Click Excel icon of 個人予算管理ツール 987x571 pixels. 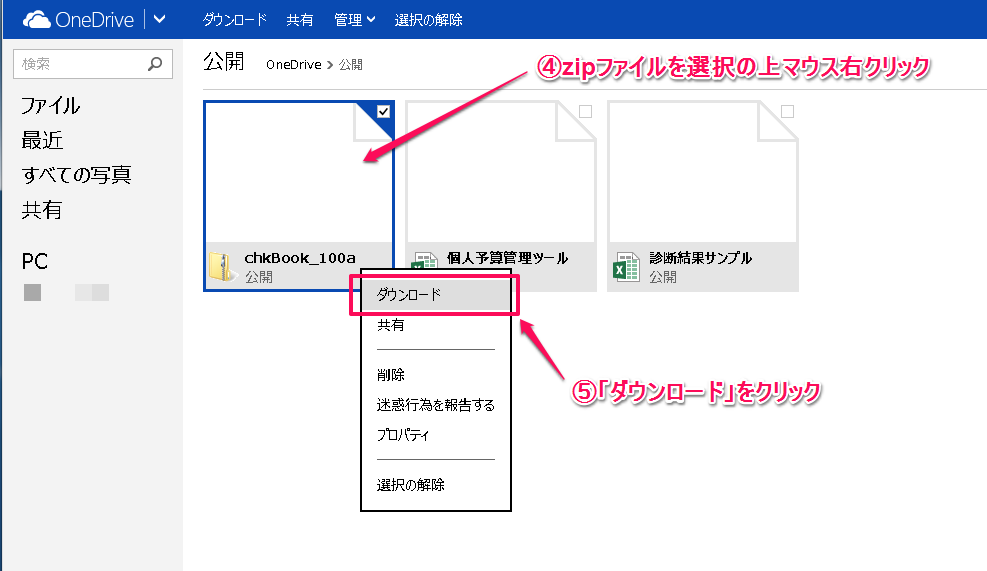click(x=424, y=262)
